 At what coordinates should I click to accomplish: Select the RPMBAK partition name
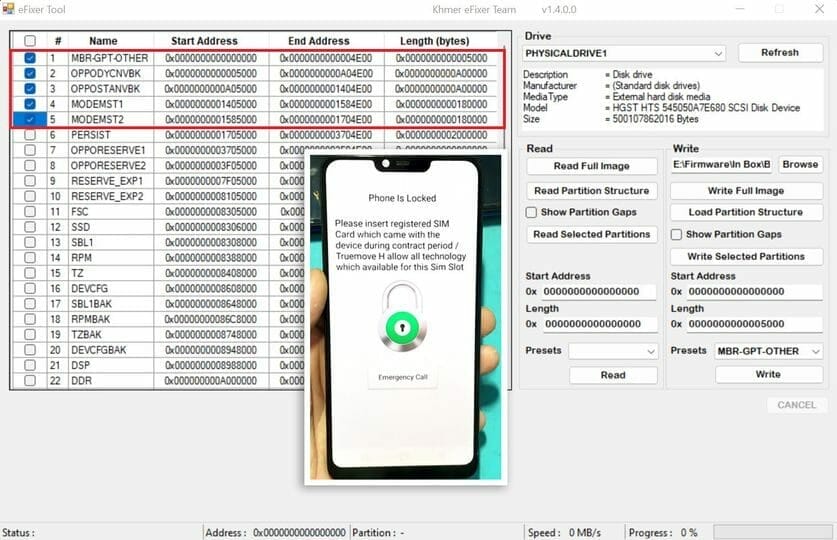91,319
